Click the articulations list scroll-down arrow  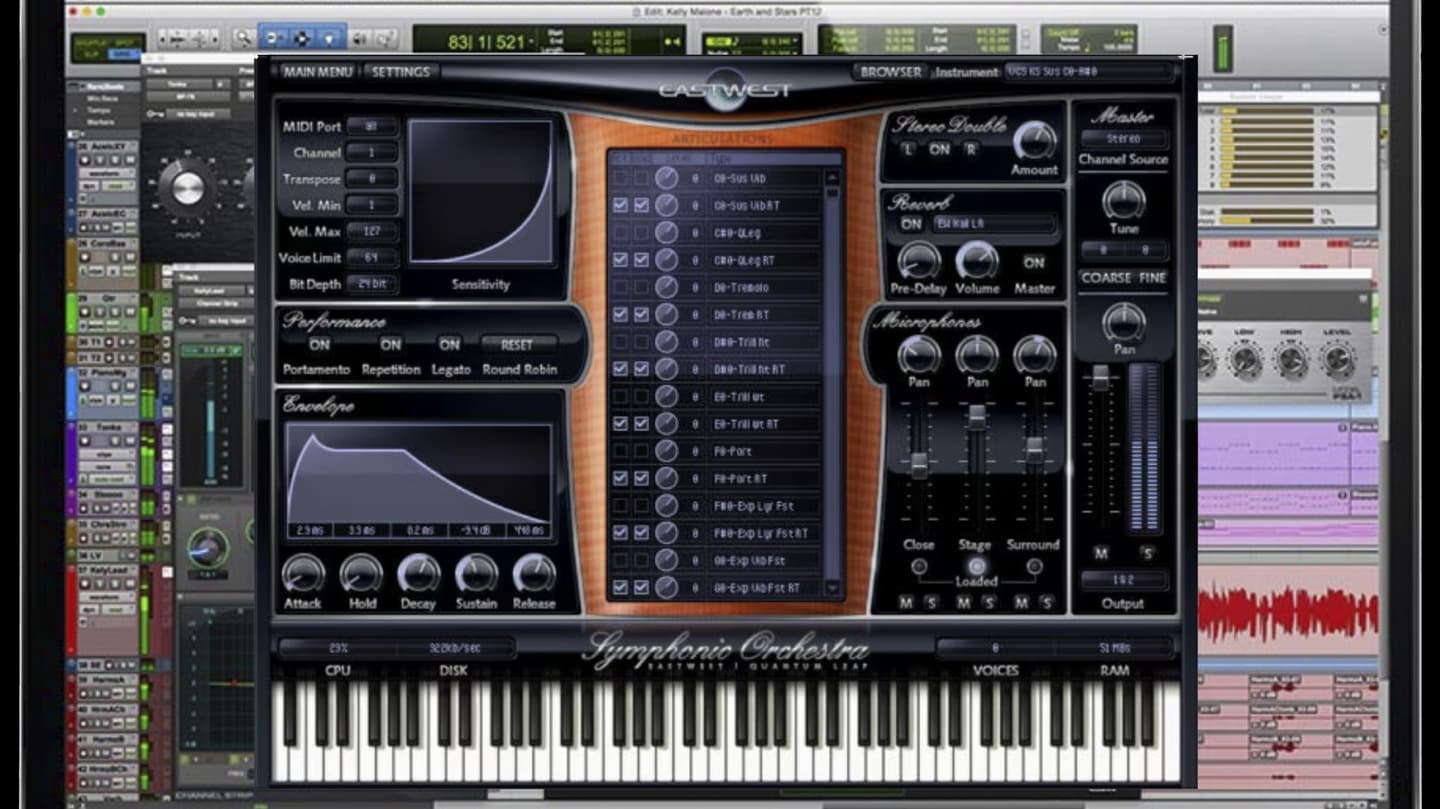click(x=832, y=588)
